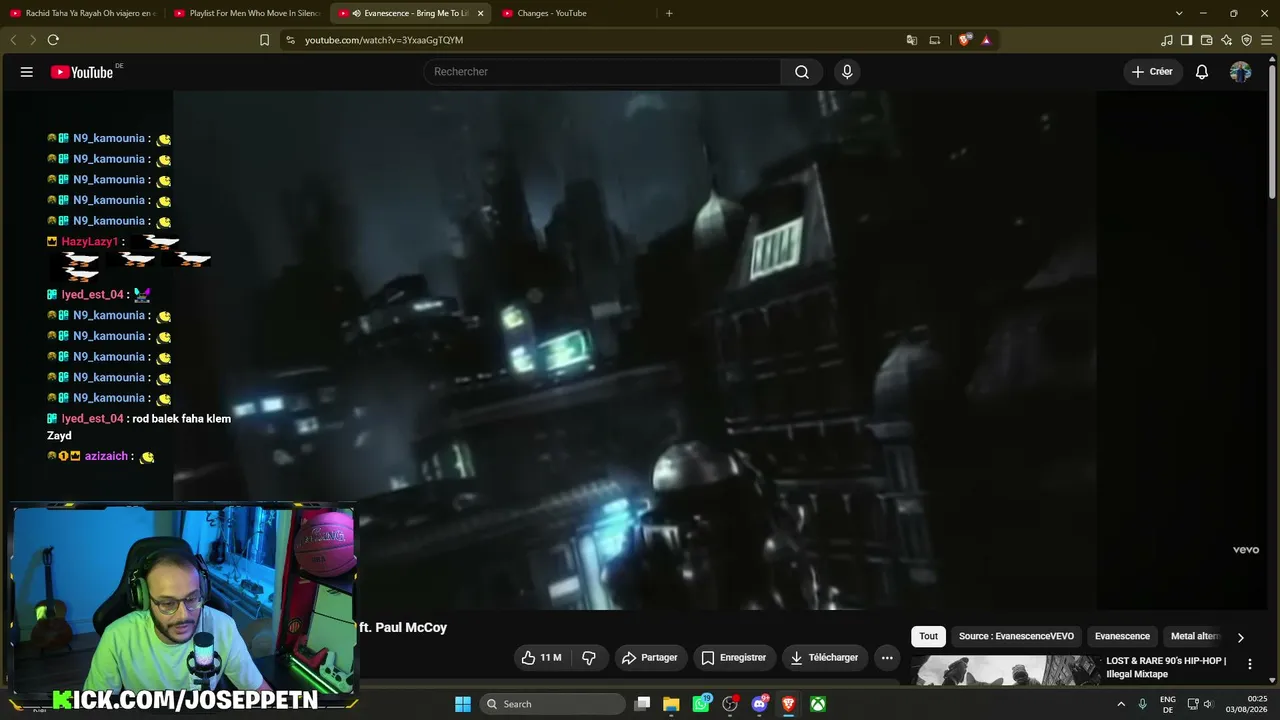Switch to Rachid Taha Ya Rayah tab
Image resolution: width=1280 pixels, height=720 pixels.
pos(82,13)
